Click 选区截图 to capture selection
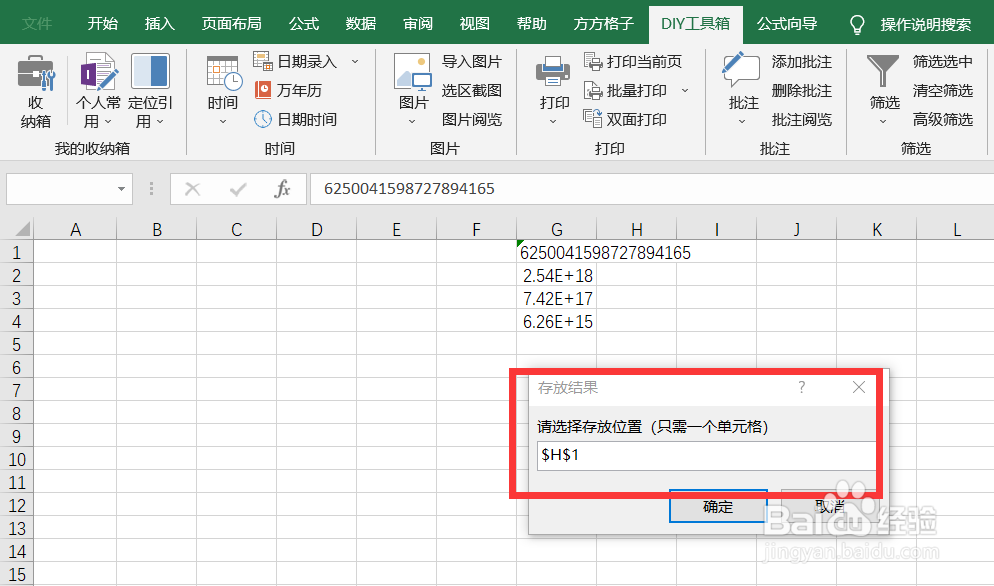The image size is (994, 586). 472,90
